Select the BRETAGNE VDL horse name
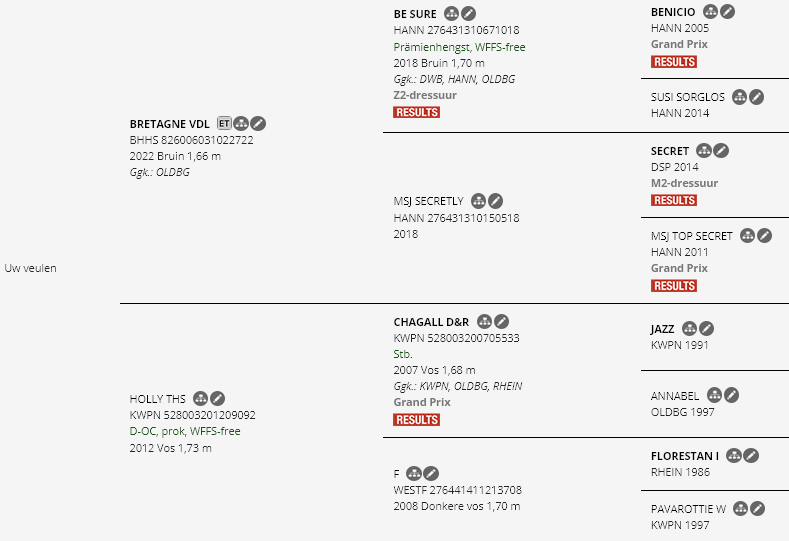 point(170,124)
